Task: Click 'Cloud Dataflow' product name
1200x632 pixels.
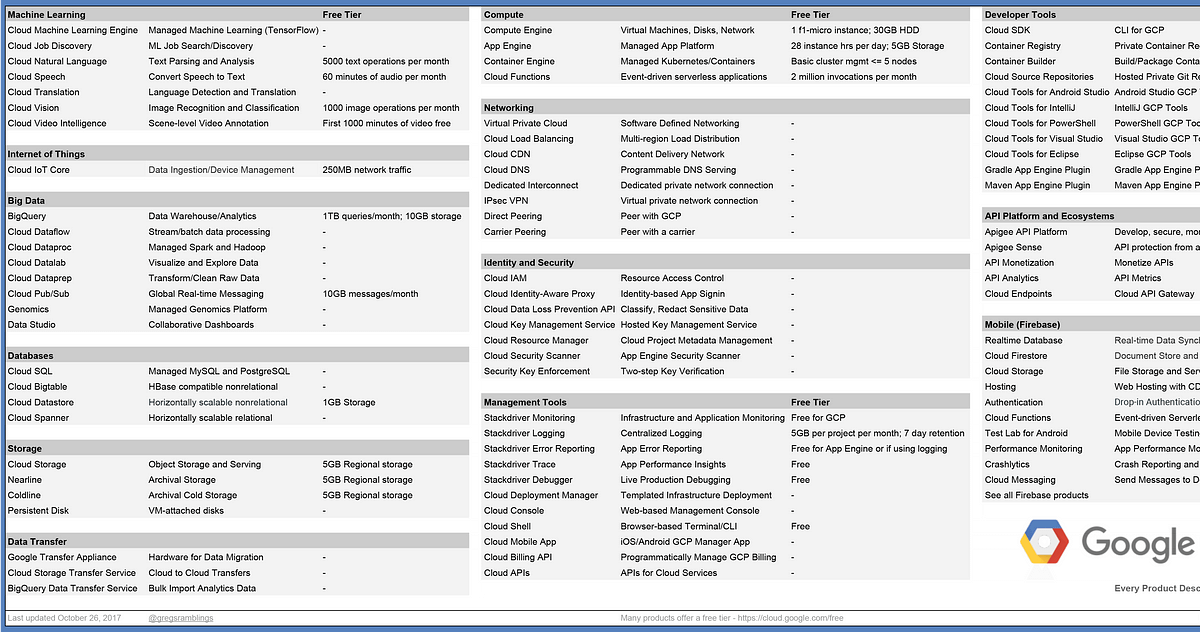Action: coord(39,232)
